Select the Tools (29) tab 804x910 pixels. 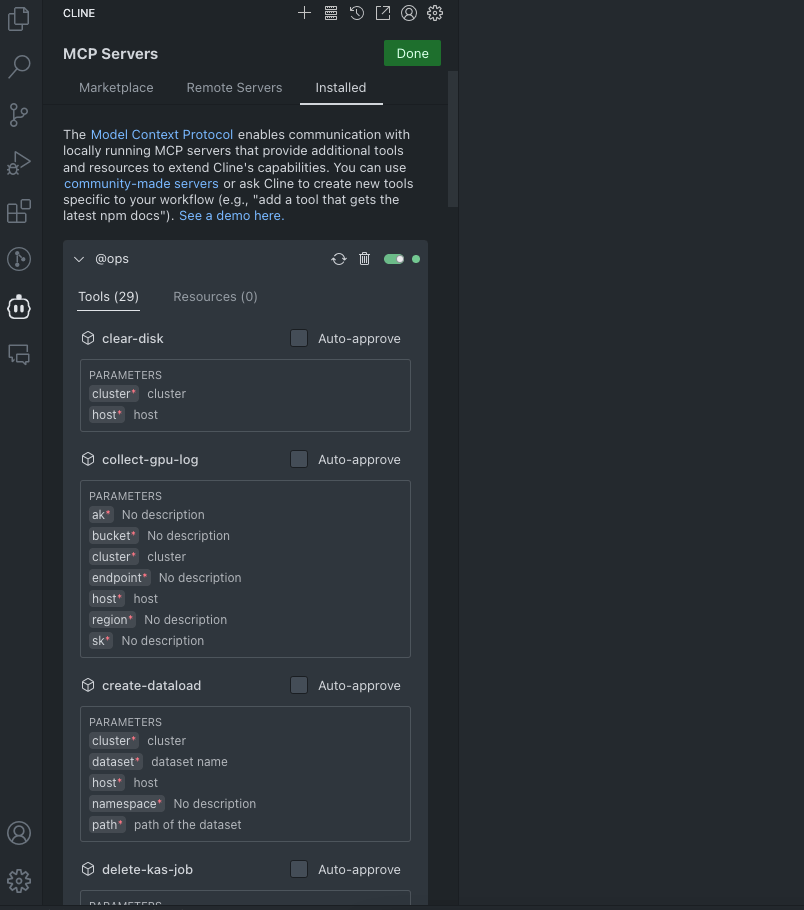pyautogui.click(x=109, y=297)
